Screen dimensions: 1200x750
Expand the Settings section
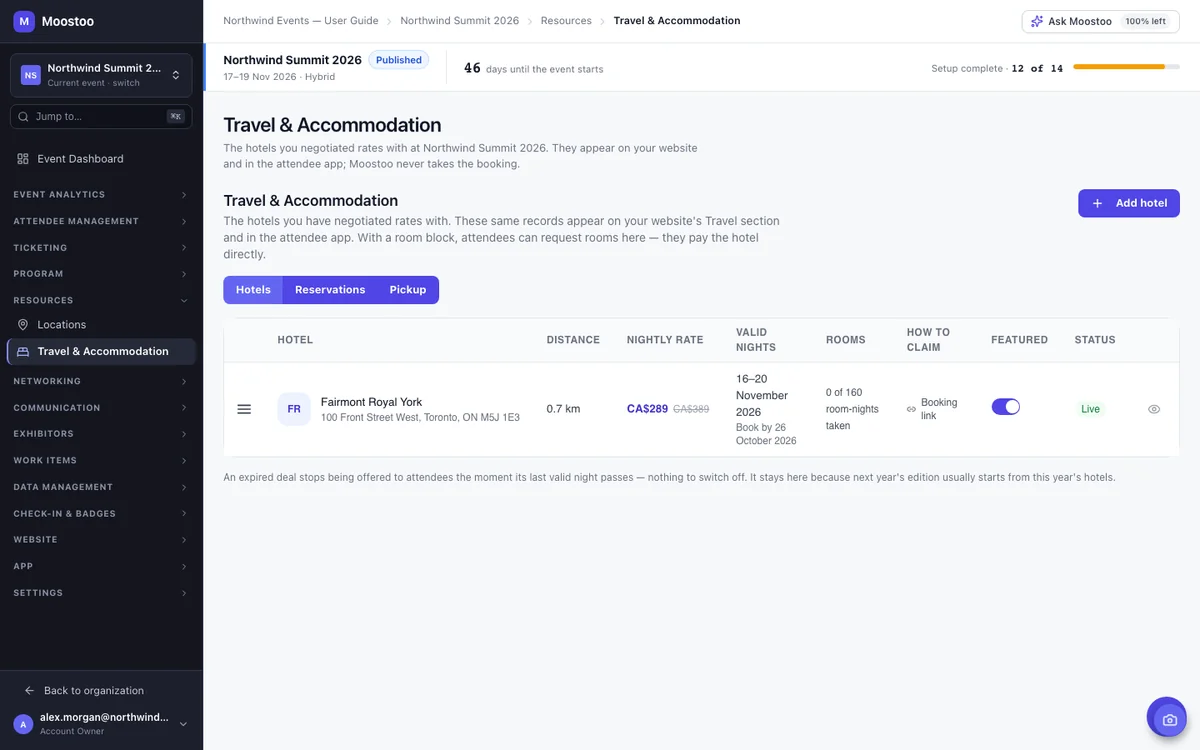coord(101,593)
